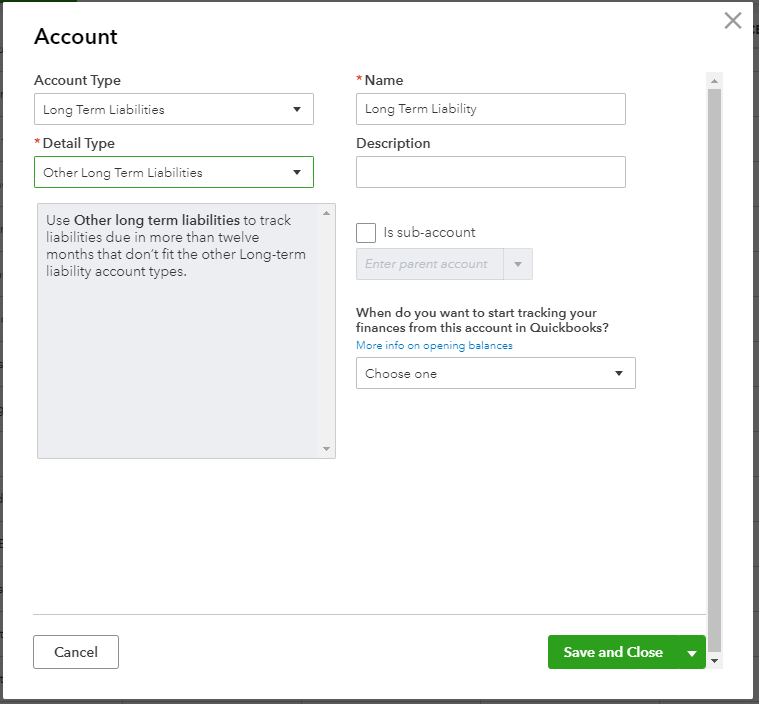Click the dialog scrollbar's up arrow
This screenshot has height=704, width=759.
tap(714, 80)
